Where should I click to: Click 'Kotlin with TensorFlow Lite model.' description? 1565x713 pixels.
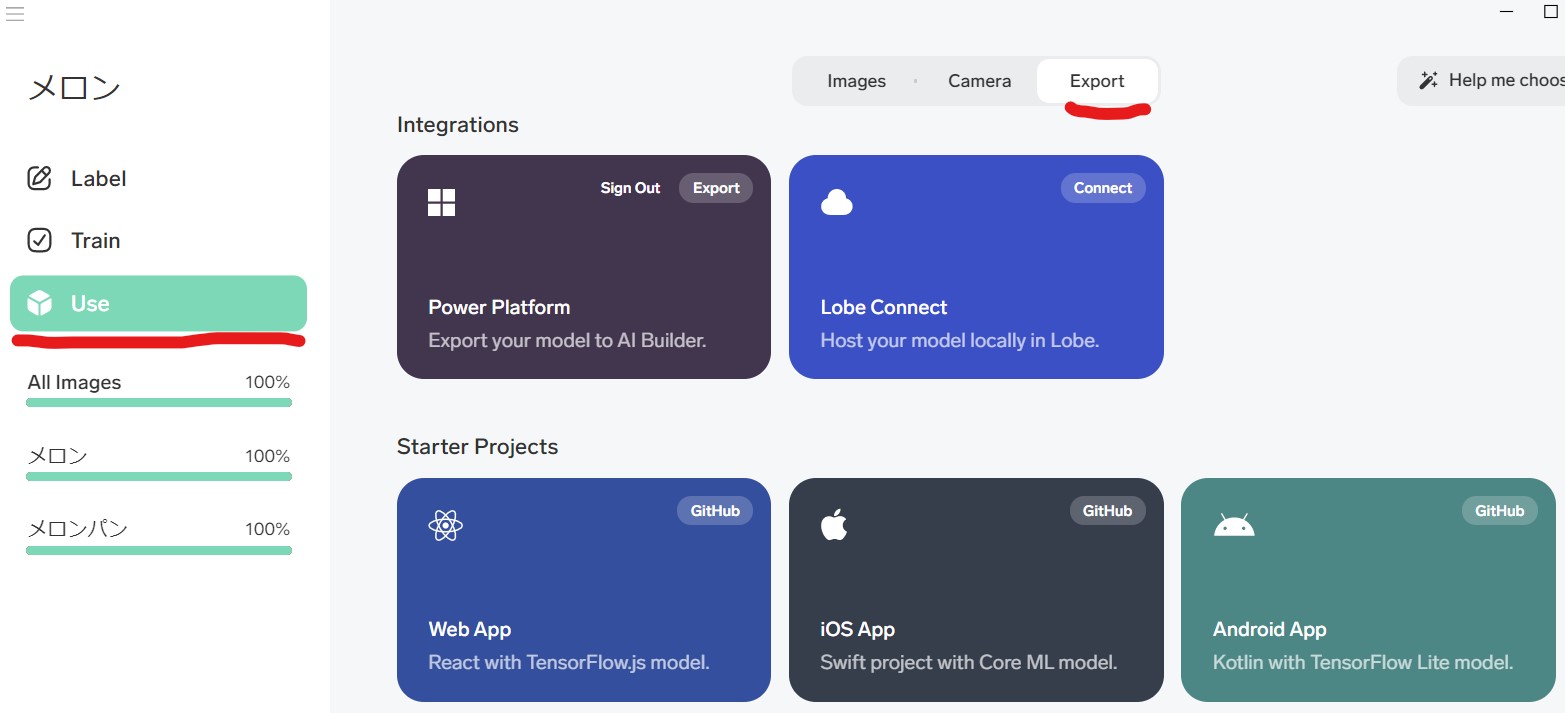click(1363, 663)
